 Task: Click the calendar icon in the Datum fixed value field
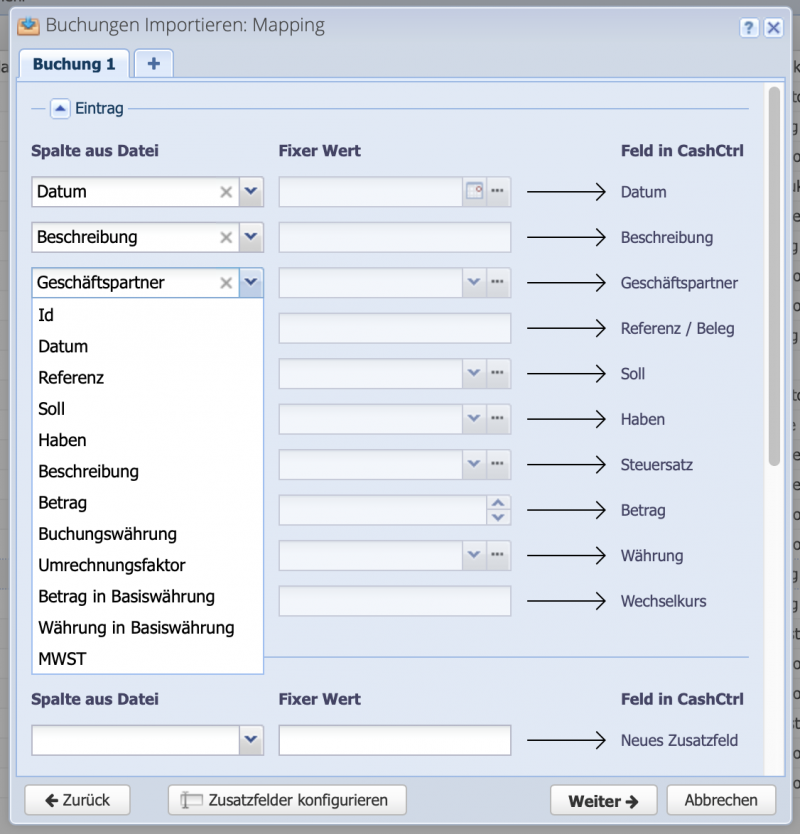pyautogui.click(x=474, y=191)
